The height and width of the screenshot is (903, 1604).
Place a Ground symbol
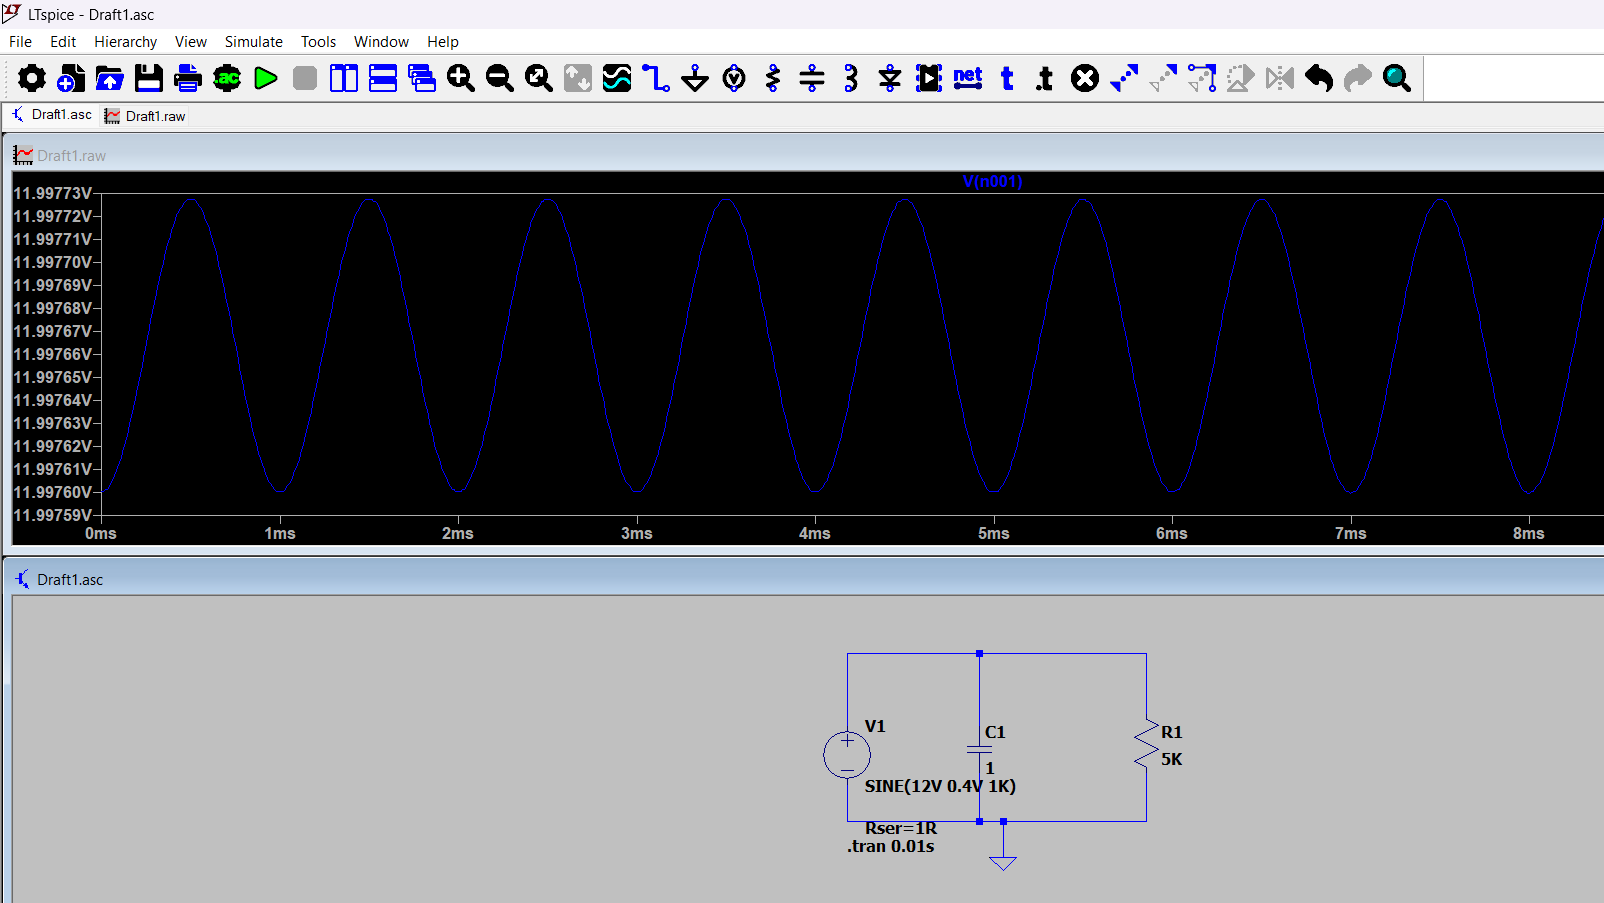pos(695,78)
